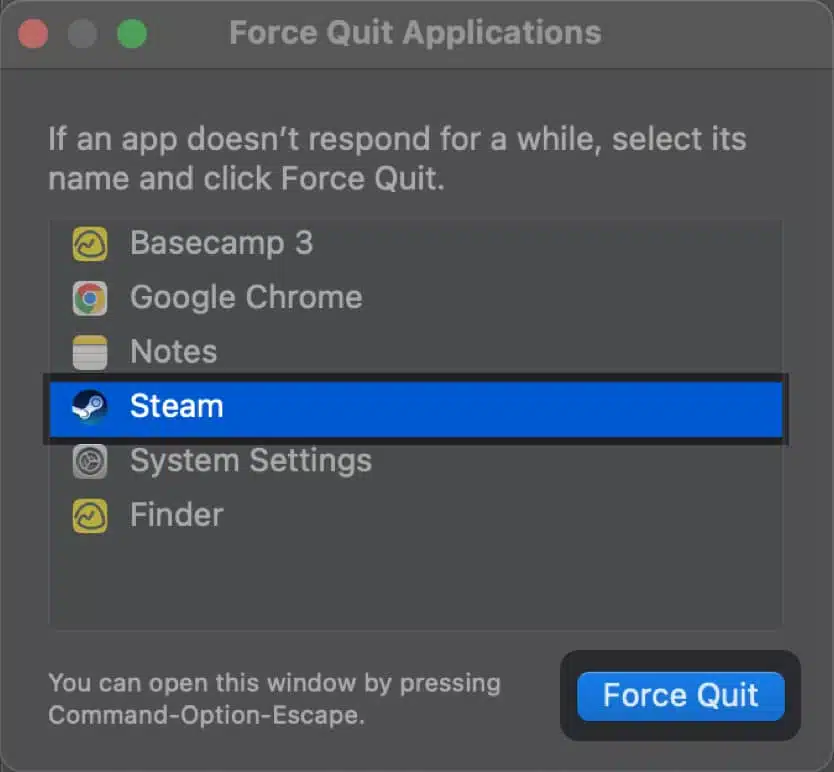Click the Google Chrome icon in the list
The image size is (834, 772).
pyautogui.click(x=89, y=297)
